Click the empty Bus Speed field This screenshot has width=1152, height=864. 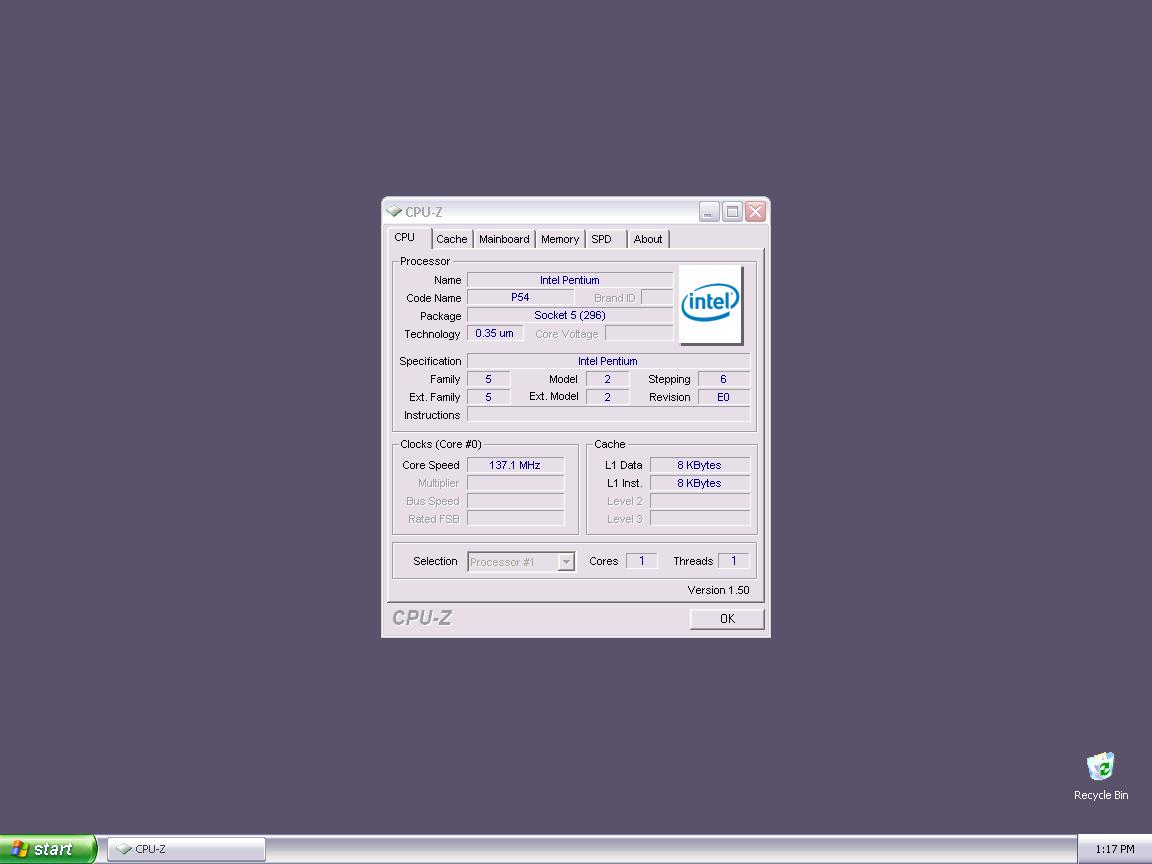pyautogui.click(x=515, y=501)
